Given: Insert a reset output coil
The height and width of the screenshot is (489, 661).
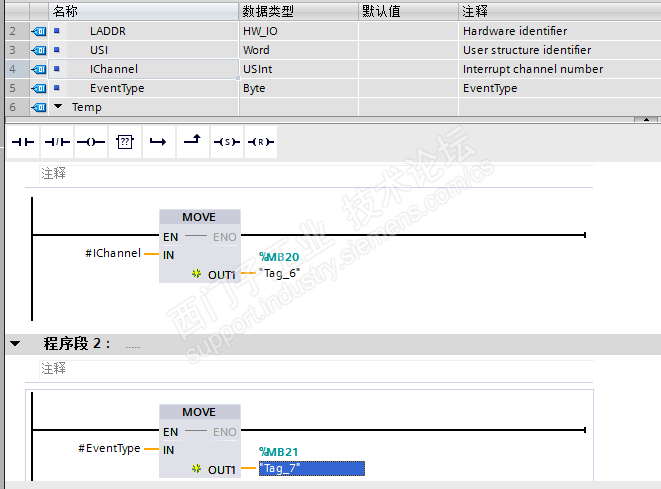Looking at the screenshot, I should (261, 142).
